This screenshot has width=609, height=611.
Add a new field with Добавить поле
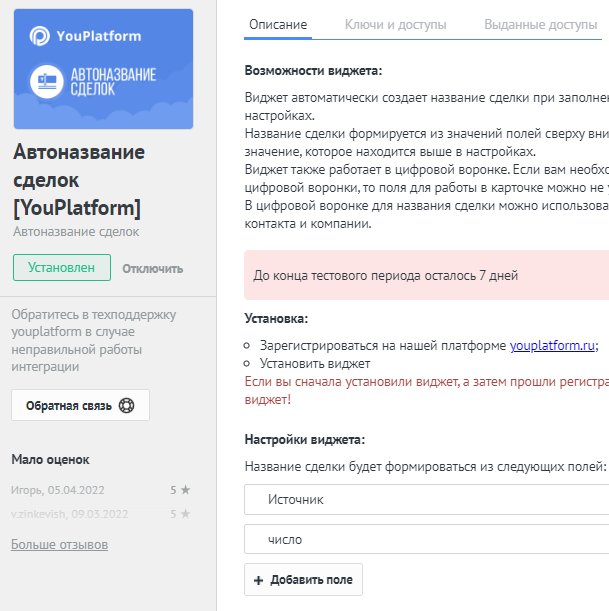(x=303, y=579)
